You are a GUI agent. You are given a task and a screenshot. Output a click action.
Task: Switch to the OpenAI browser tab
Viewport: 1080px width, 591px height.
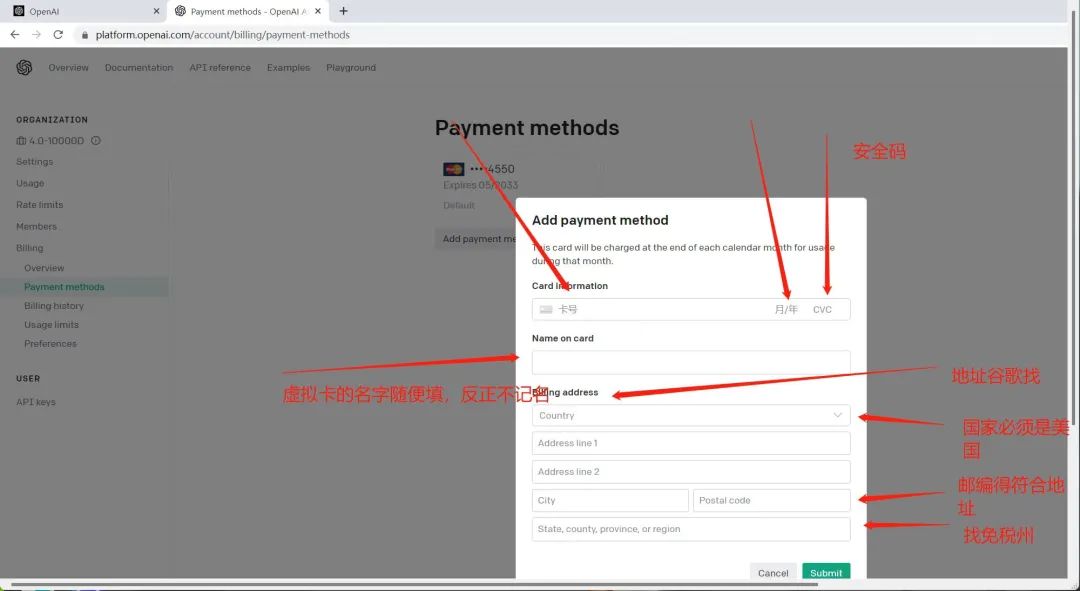tap(84, 11)
